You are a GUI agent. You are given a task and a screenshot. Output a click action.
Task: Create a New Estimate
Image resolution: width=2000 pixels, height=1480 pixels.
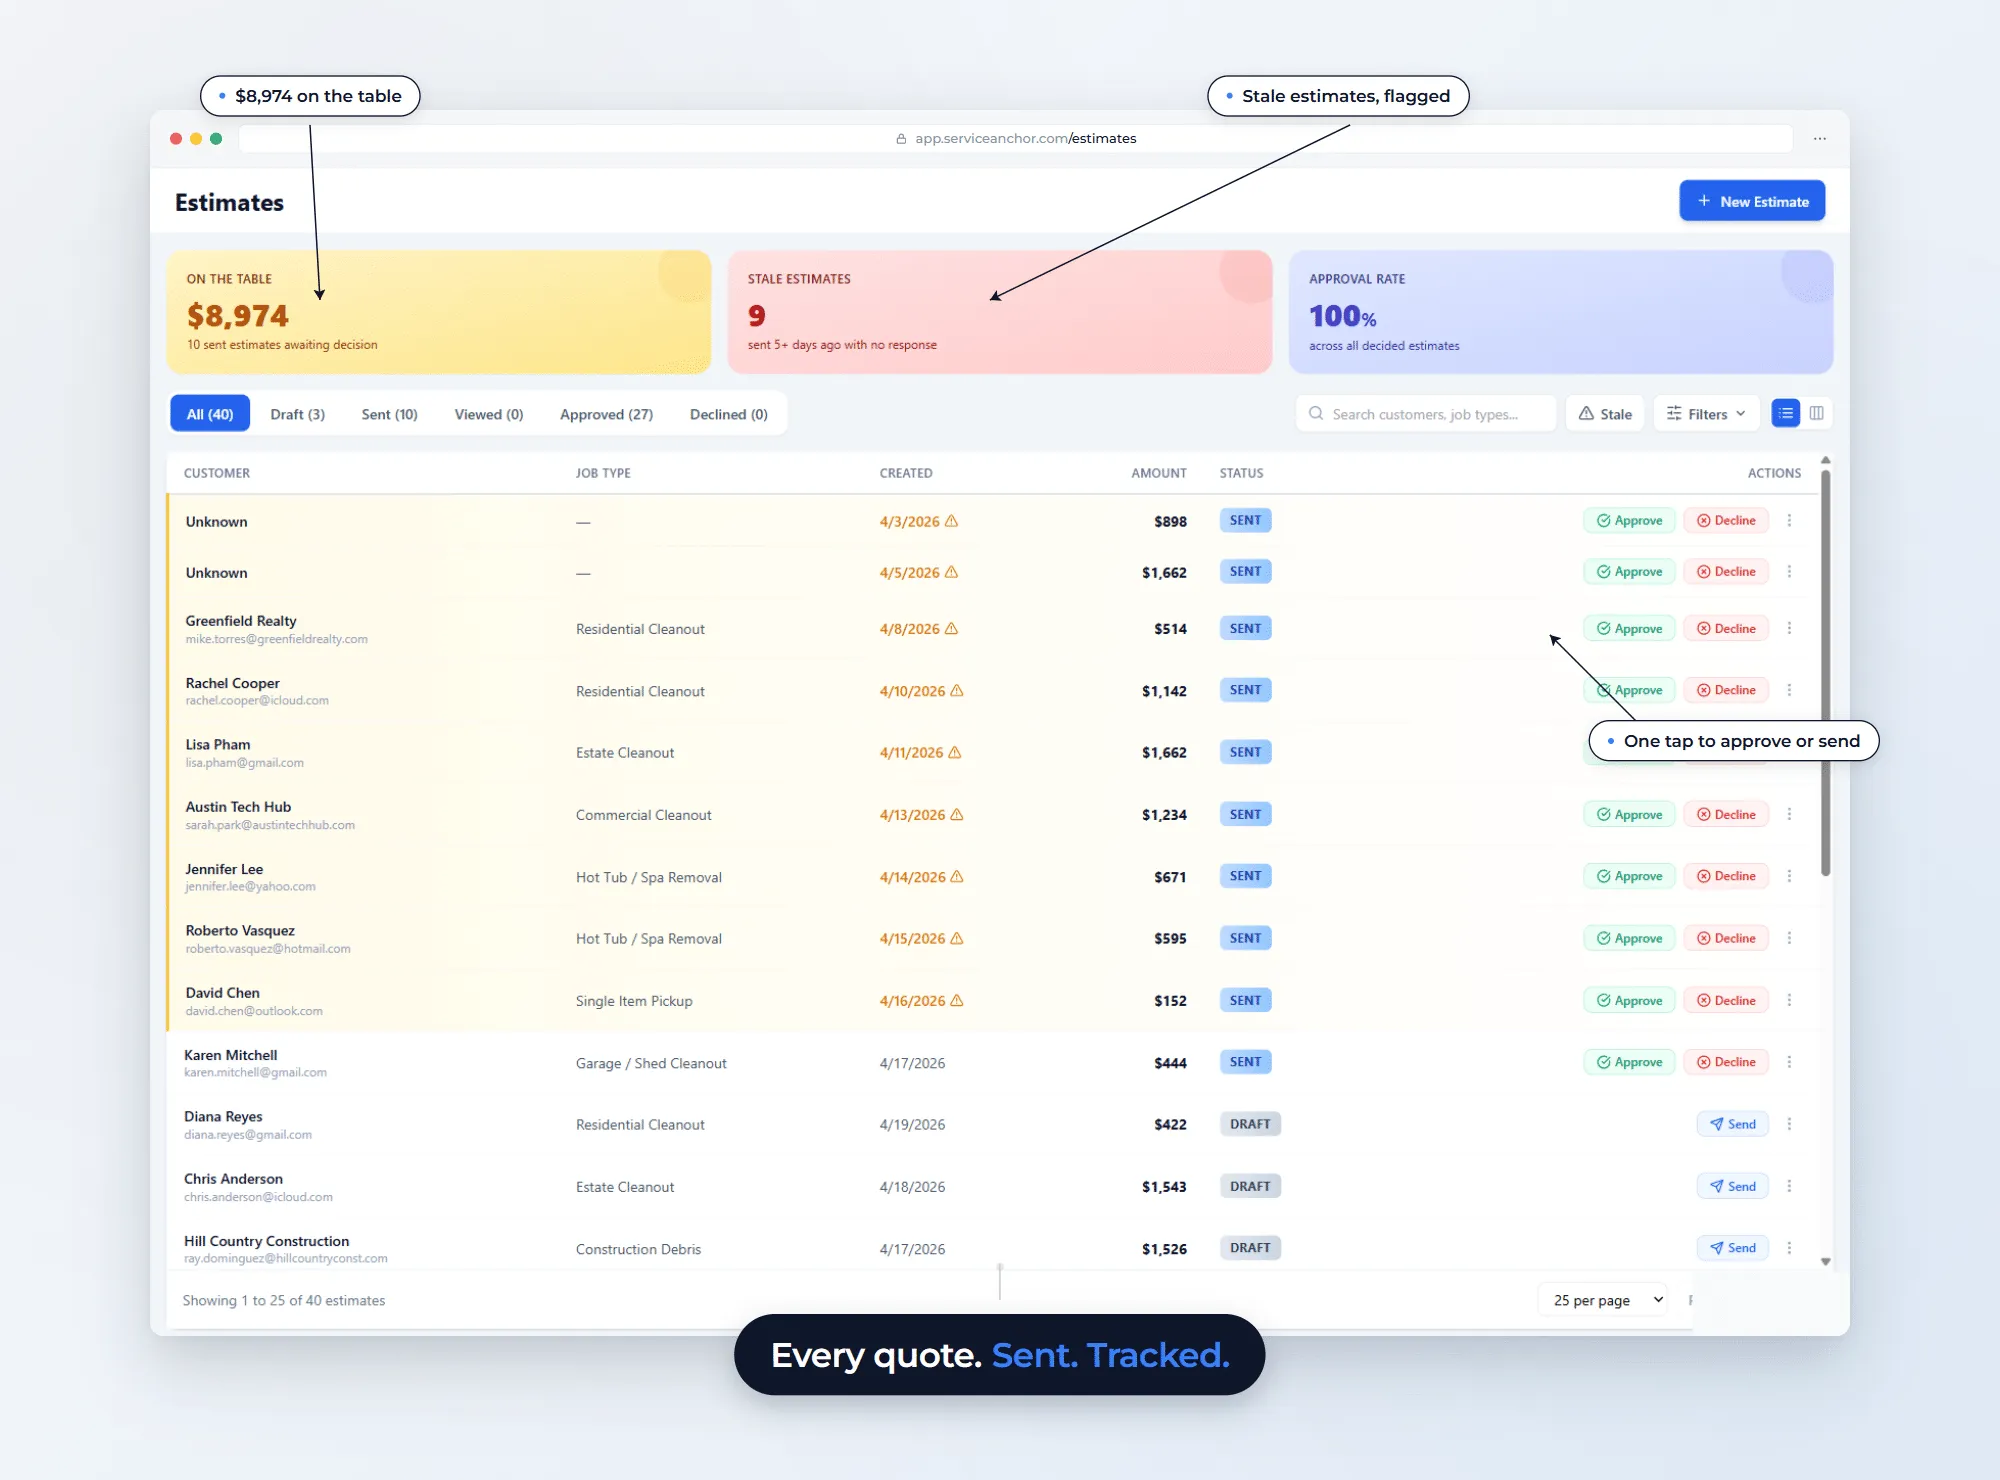click(1752, 201)
